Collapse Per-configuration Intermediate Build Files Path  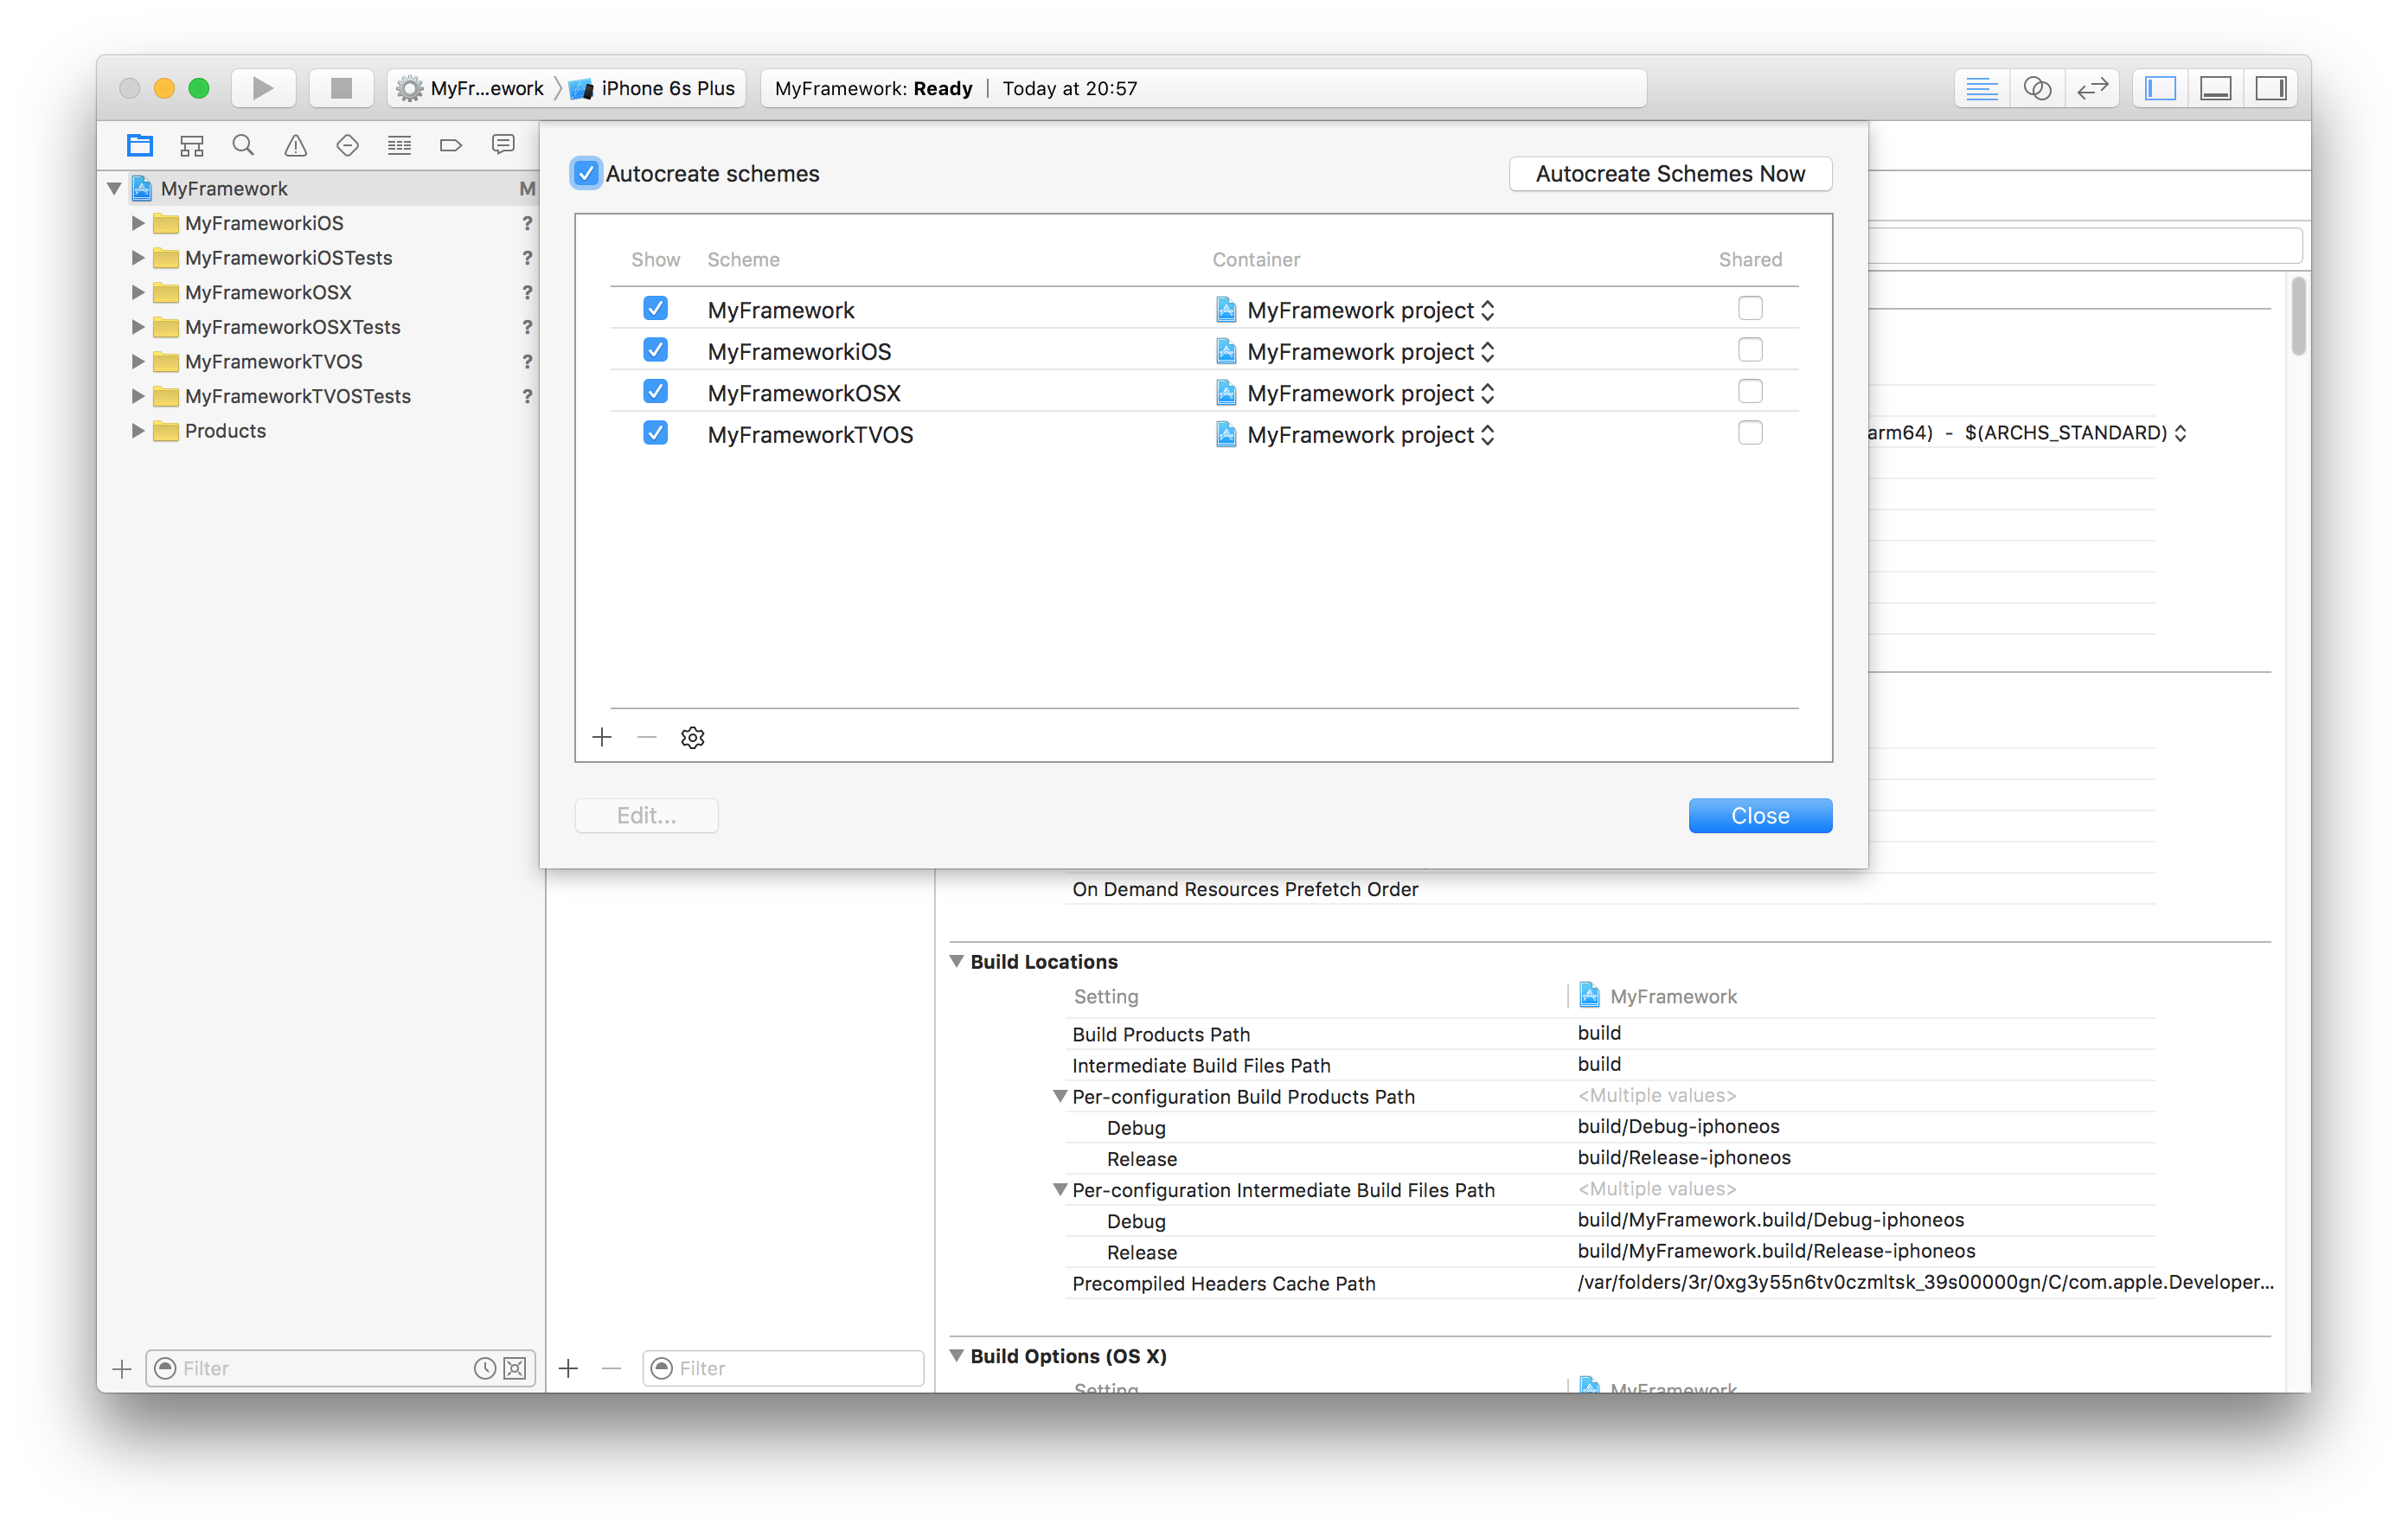1060,1190
